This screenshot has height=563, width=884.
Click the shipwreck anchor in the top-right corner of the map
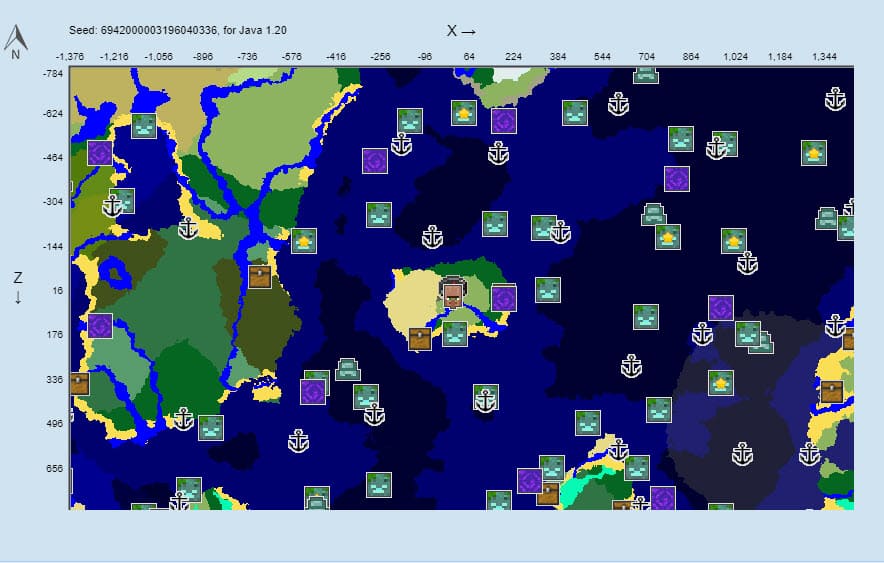835,99
